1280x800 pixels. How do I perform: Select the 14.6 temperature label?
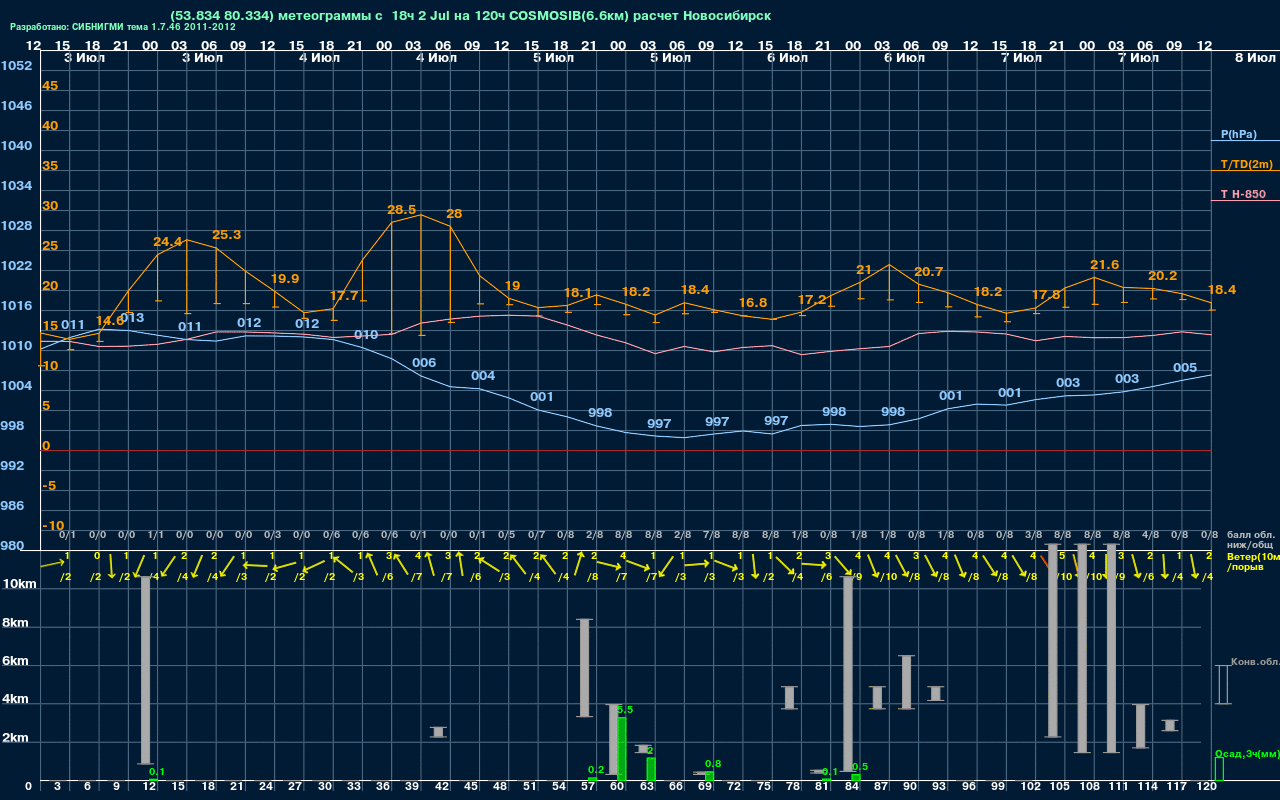(110, 321)
